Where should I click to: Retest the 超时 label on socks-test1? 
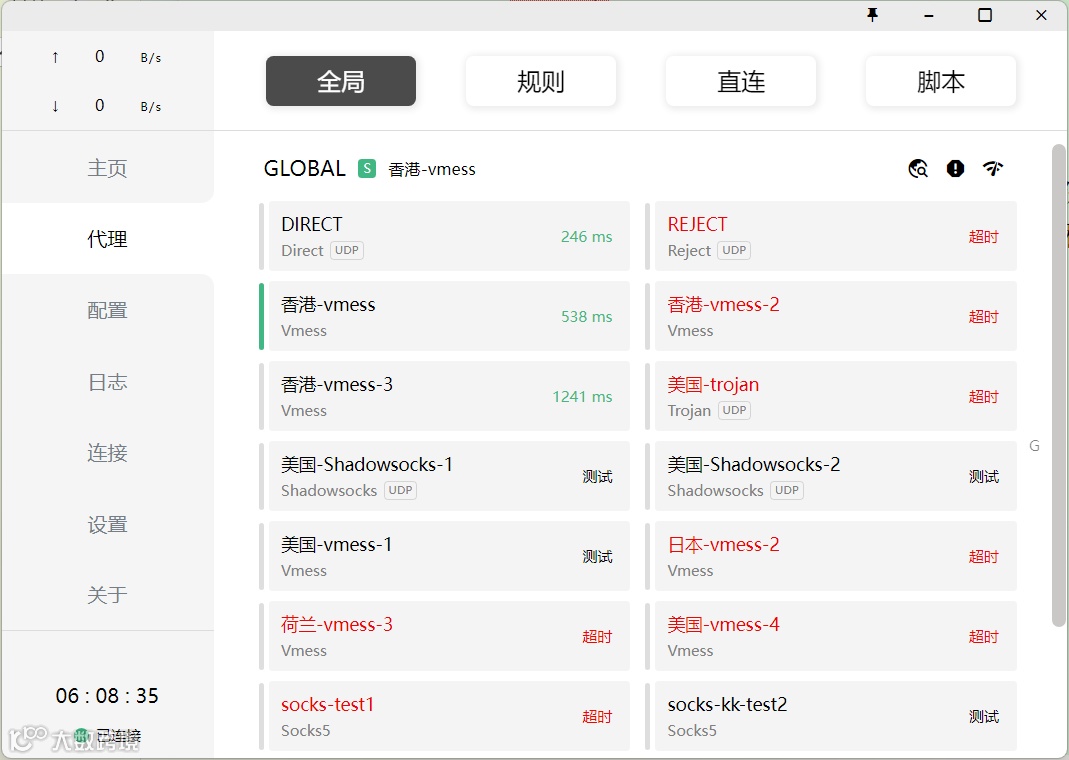tap(597, 716)
